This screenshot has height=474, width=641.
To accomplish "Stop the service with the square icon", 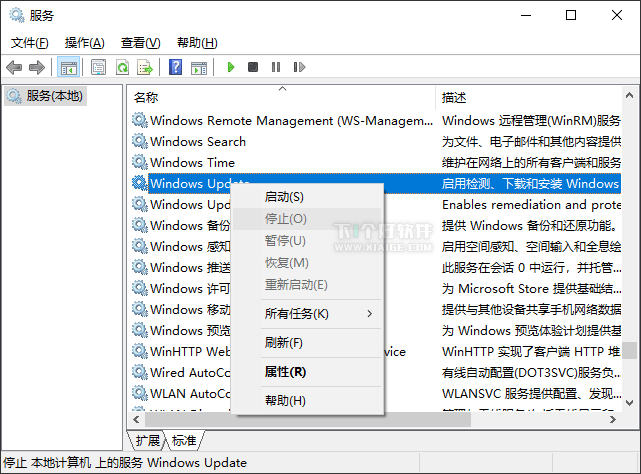I will 253,67.
